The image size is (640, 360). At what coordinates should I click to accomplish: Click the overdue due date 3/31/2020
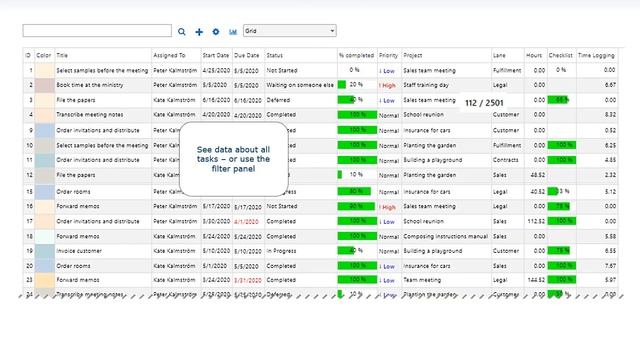point(248,280)
